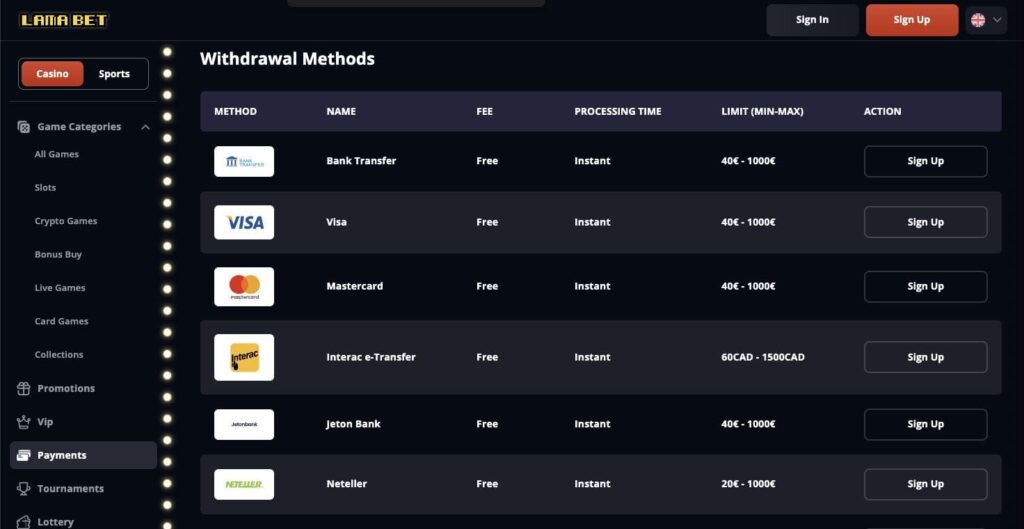Image resolution: width=1024 pixels, height=529 pixels.
Task: Click Instant in the Jeton Bank row
Action: (592, 424)
